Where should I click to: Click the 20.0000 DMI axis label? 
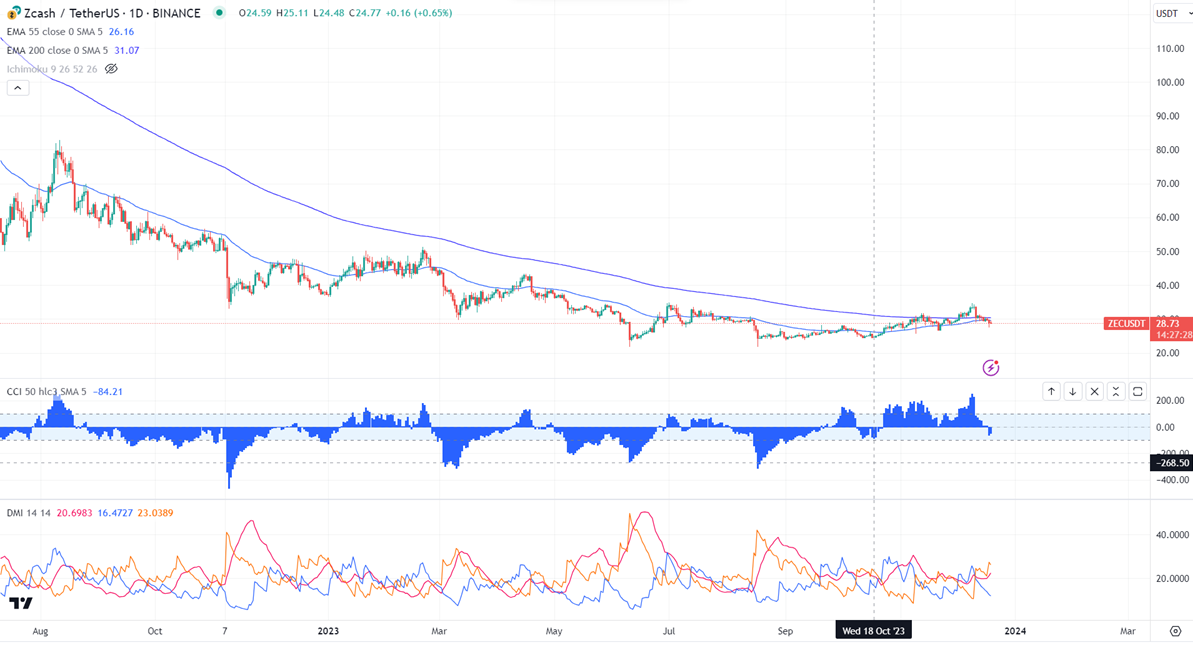(1172, 579)
